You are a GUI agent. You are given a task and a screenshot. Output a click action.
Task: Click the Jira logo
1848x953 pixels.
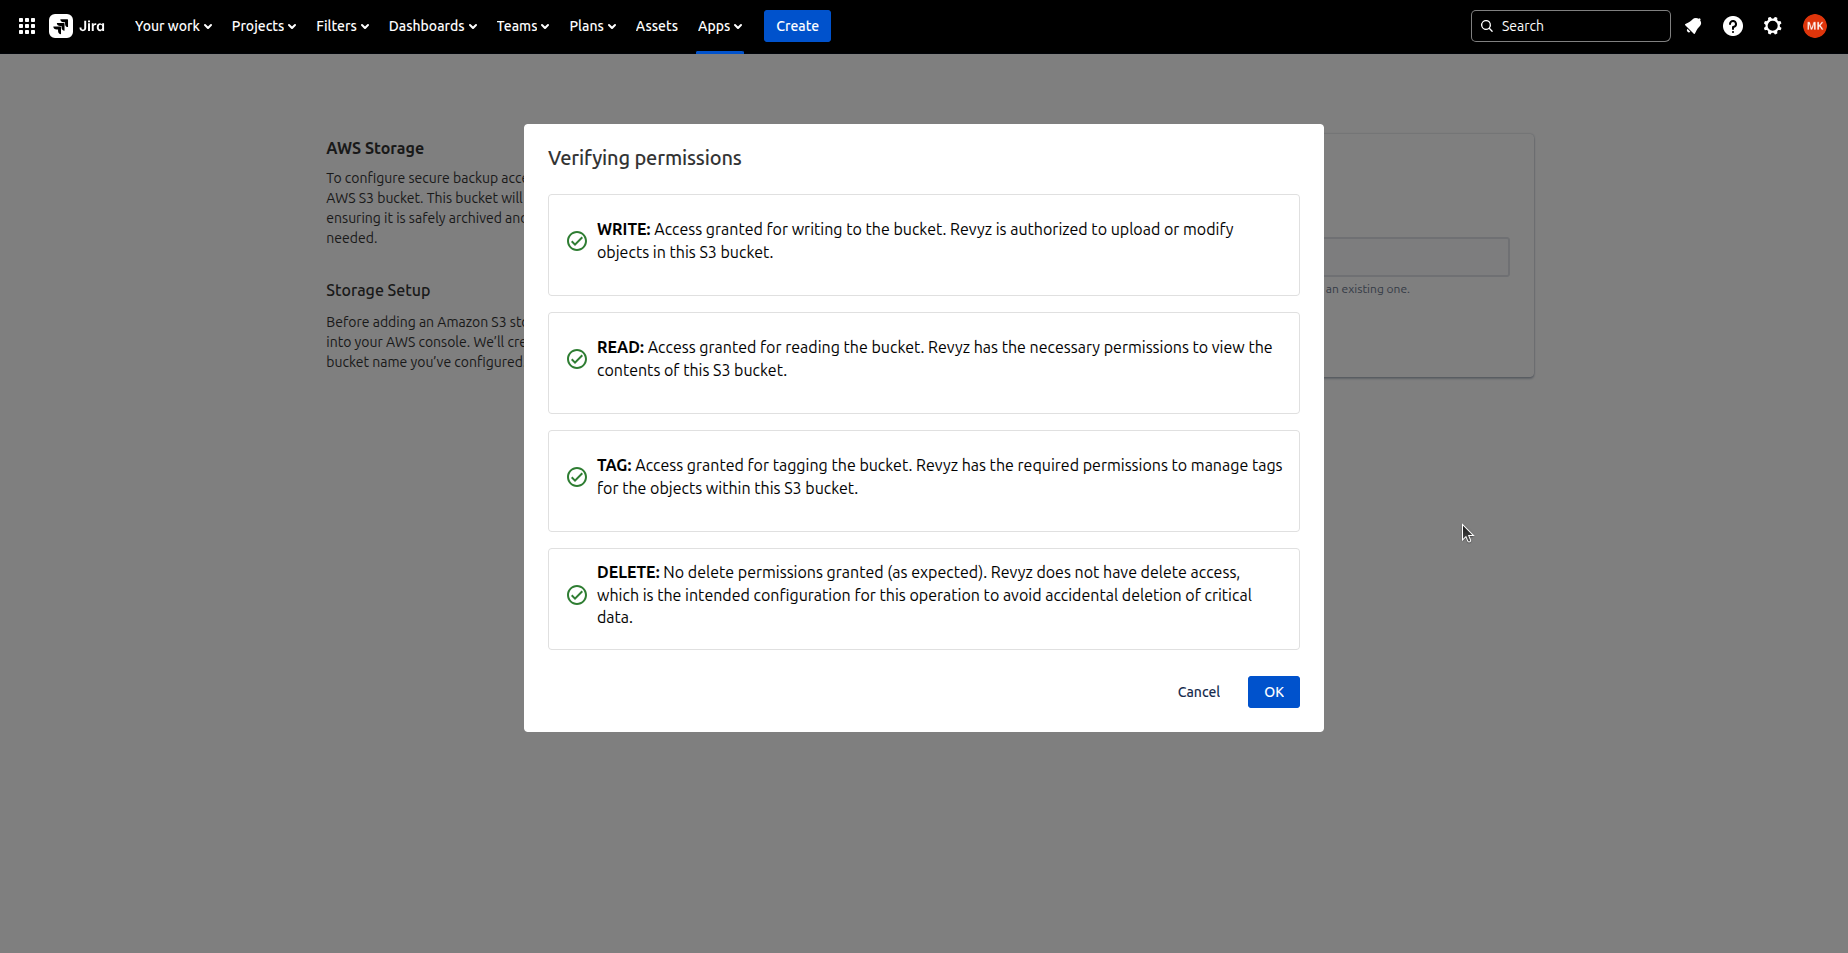pos(78,26)
